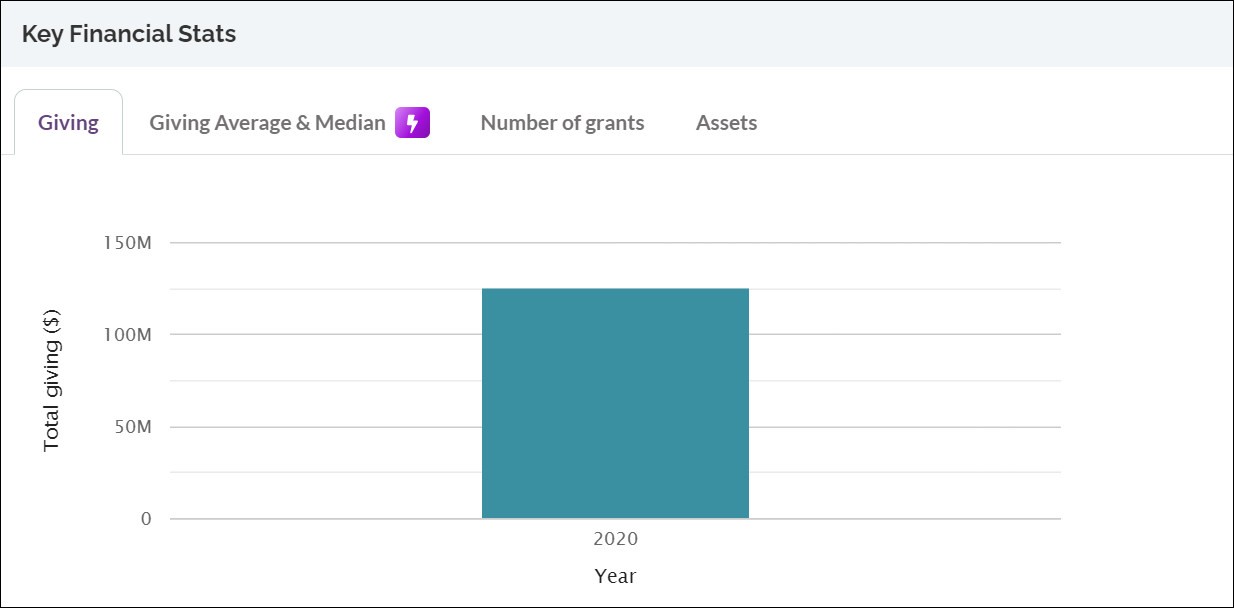This screenshot has height=608, width=1234.
Task: Click the lightning icon next to Giving Average & Median
Action: click(411, 122)
